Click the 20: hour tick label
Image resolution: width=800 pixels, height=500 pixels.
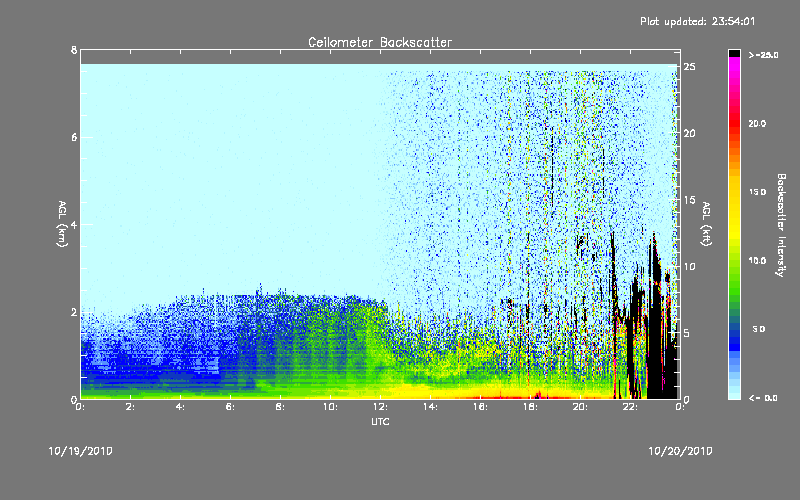(580, 407)
